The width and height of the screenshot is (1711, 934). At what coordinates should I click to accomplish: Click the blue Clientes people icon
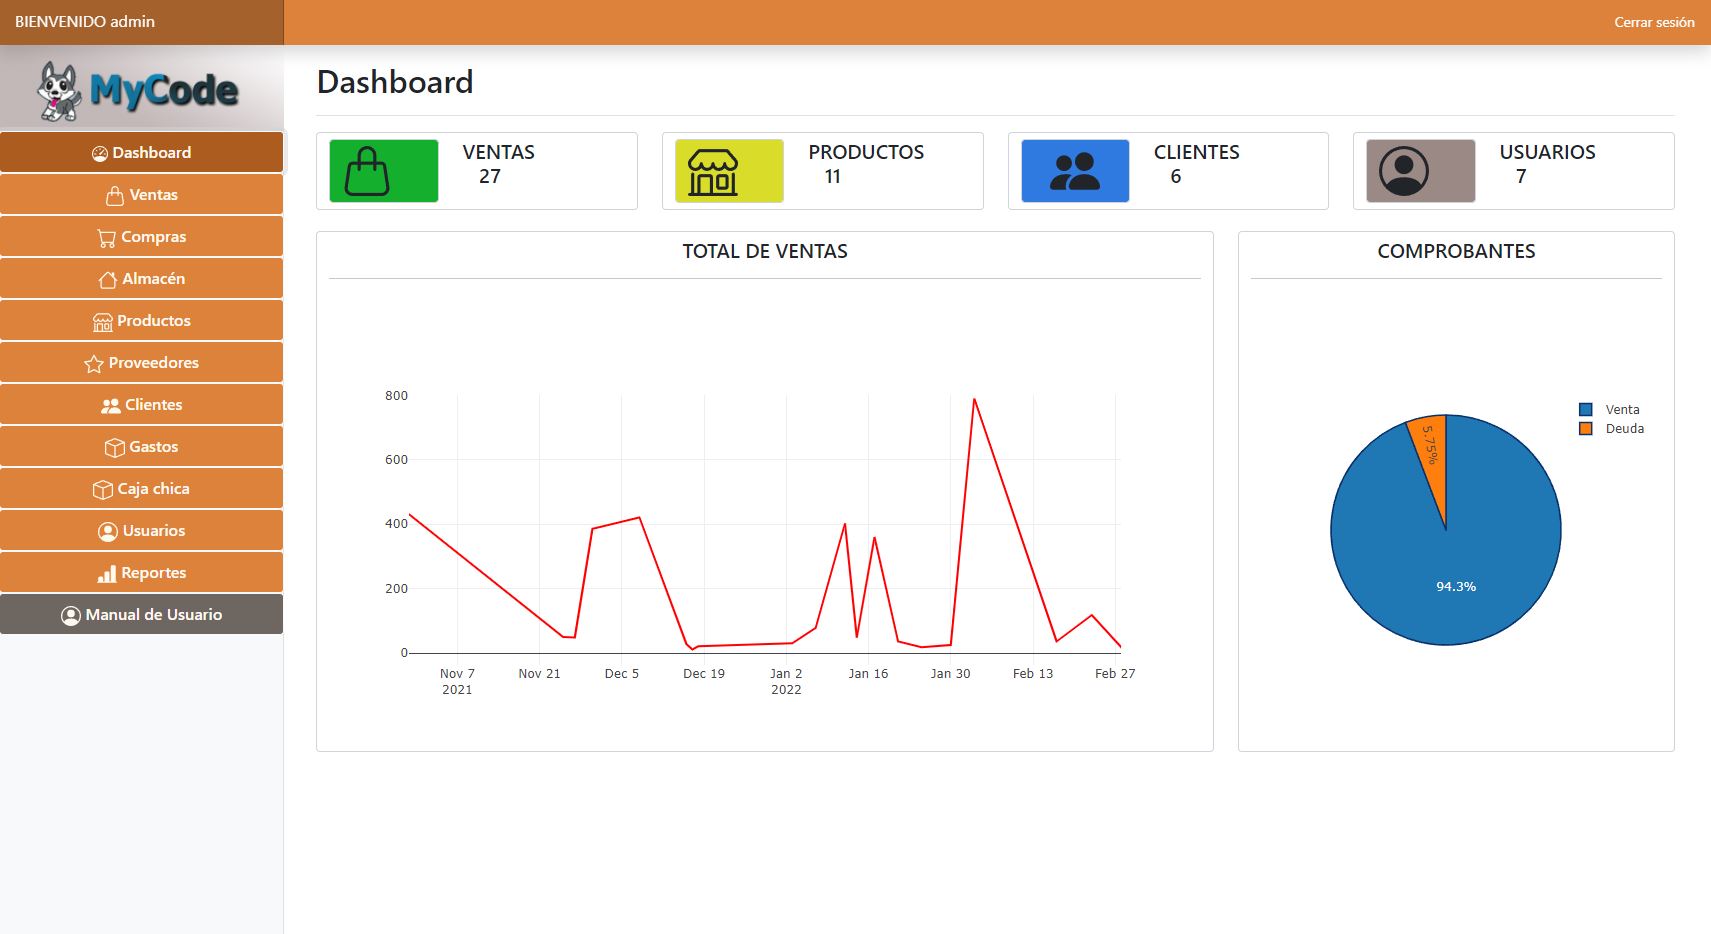pos(1074,171)
